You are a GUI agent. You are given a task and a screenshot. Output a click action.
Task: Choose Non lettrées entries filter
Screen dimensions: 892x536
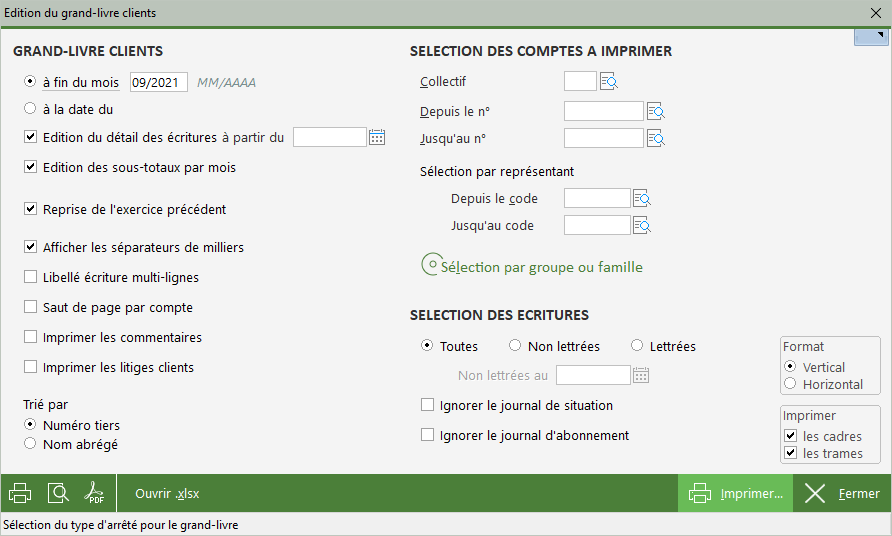click(515, 346)
